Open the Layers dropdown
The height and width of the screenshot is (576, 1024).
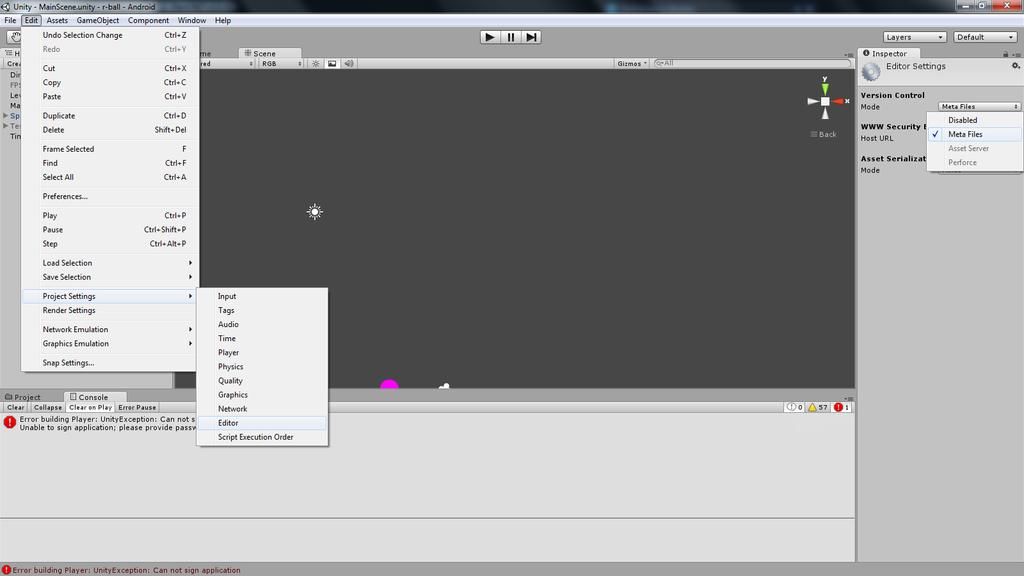pyautogui.click(x=914, y=37)
